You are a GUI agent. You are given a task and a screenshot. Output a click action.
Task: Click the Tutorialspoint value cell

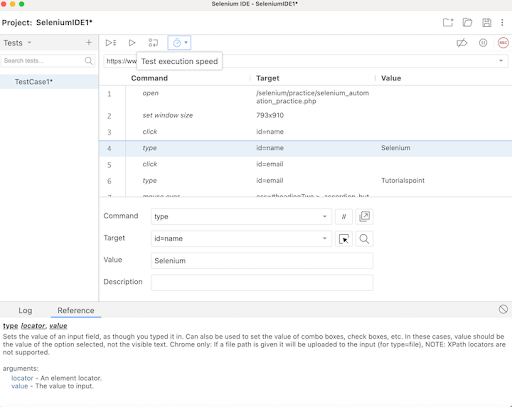click(x=403, y=181)
